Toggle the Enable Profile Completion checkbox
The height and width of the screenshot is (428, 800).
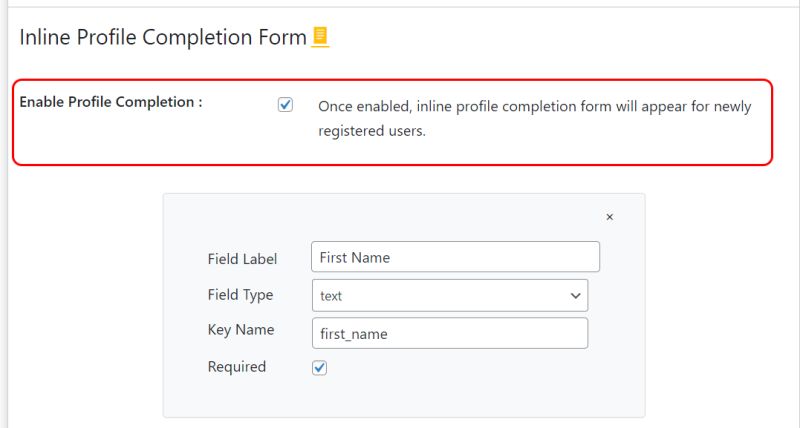[x=286, y=105]
